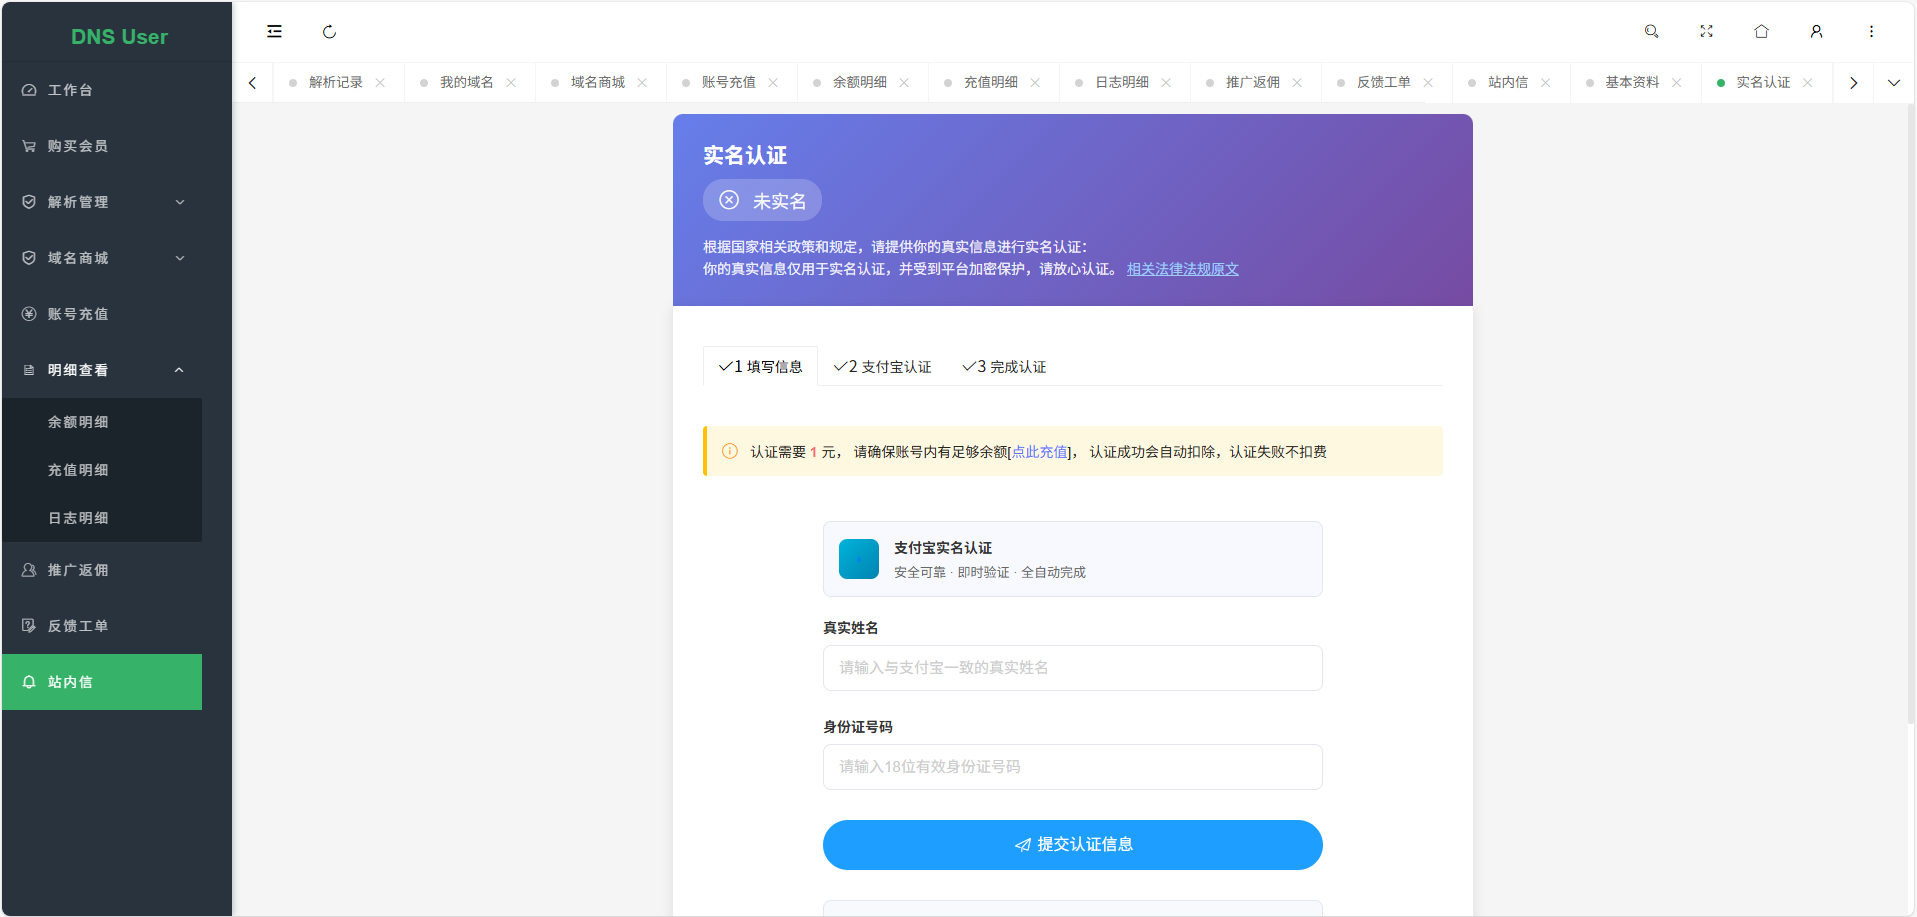Click the 真实姓名 name input field
This screenshot has height=917, width=1917.
click(x=1072, y=668)
